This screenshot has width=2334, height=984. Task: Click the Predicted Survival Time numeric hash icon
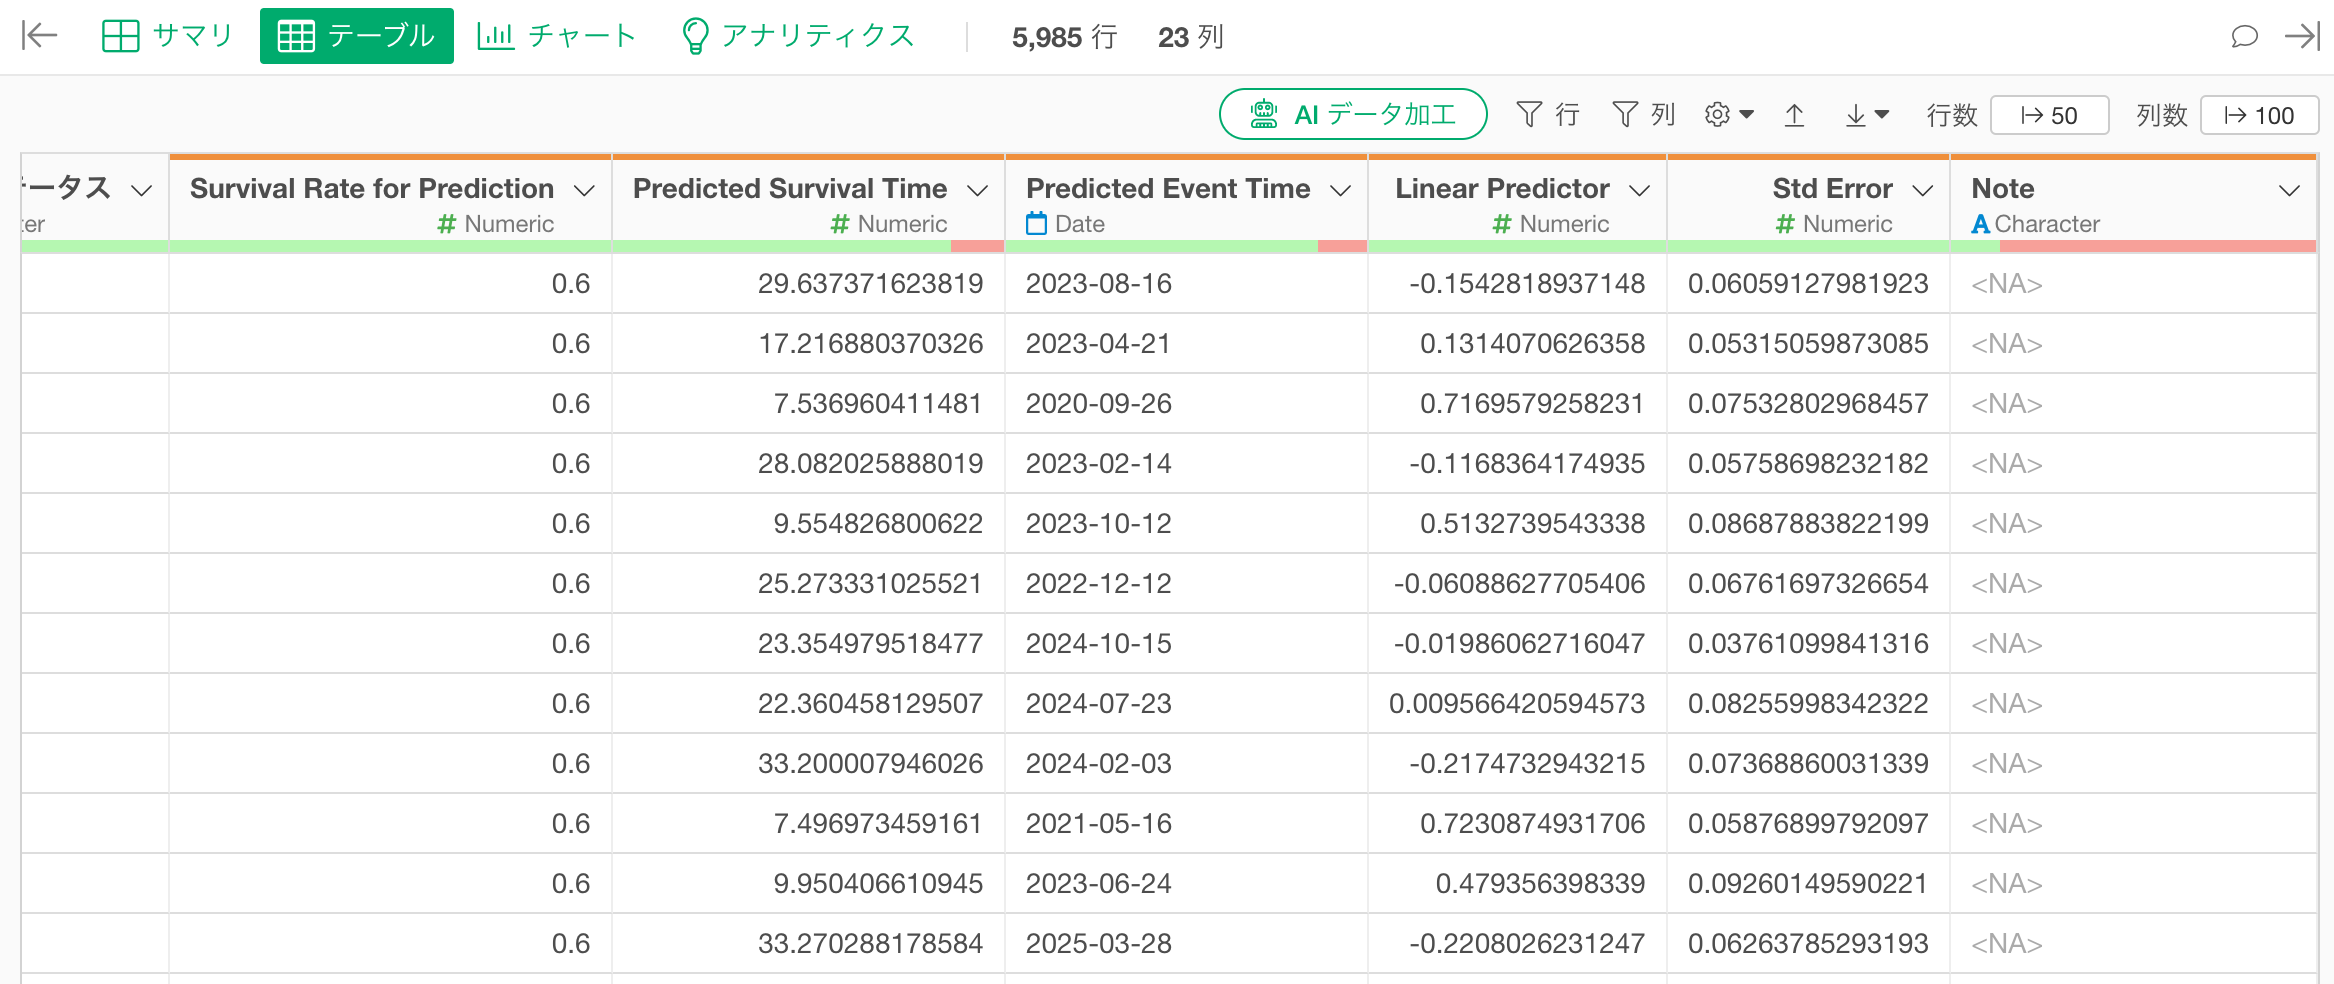[x=840, y=224]
